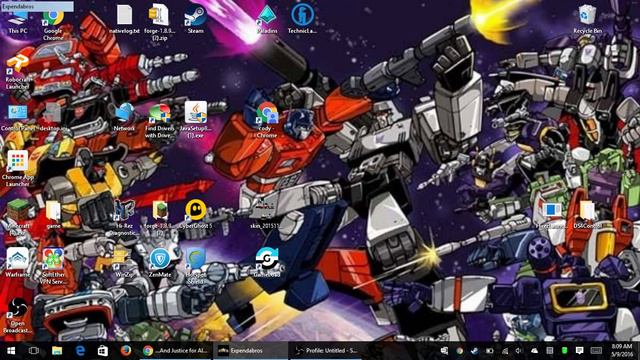Open the Find Drivers shortcut

[160, 120]
